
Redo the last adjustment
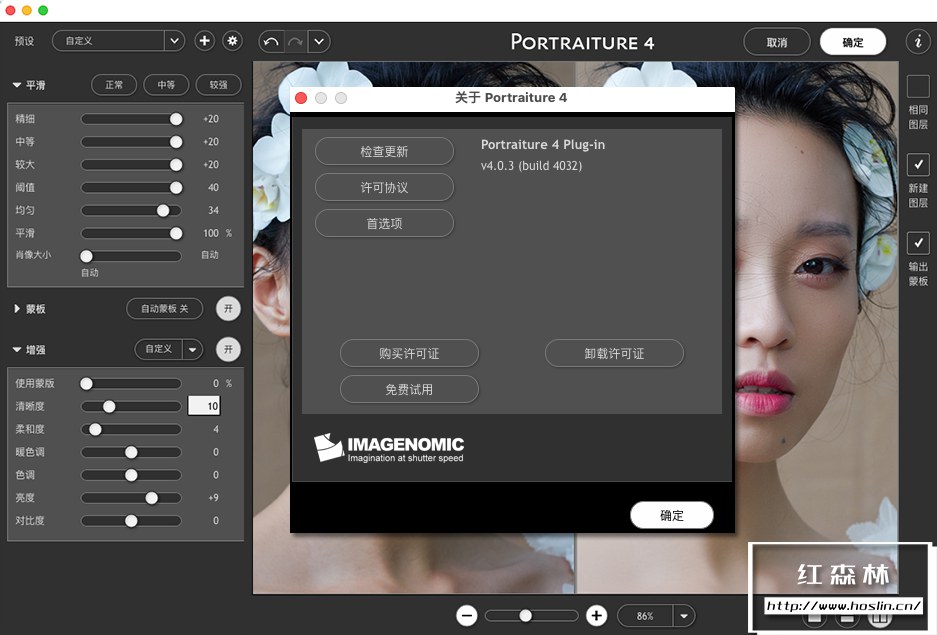(295, 42)
